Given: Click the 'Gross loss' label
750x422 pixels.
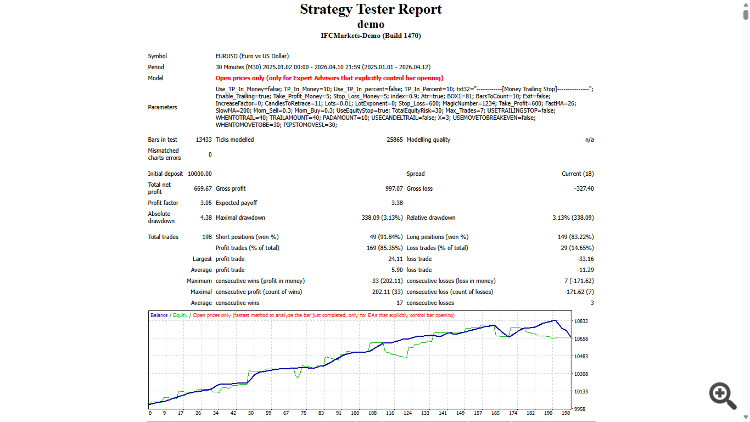Looking at the screenshot, I should 419,189.
